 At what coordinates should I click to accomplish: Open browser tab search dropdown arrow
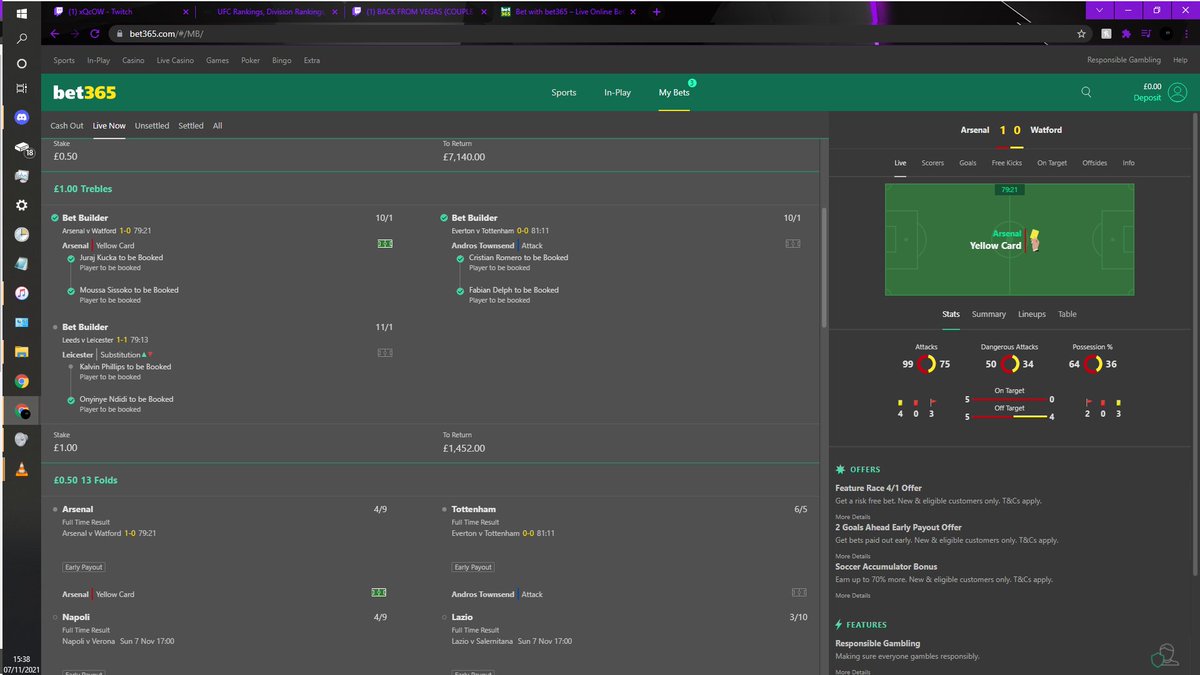1100,10
